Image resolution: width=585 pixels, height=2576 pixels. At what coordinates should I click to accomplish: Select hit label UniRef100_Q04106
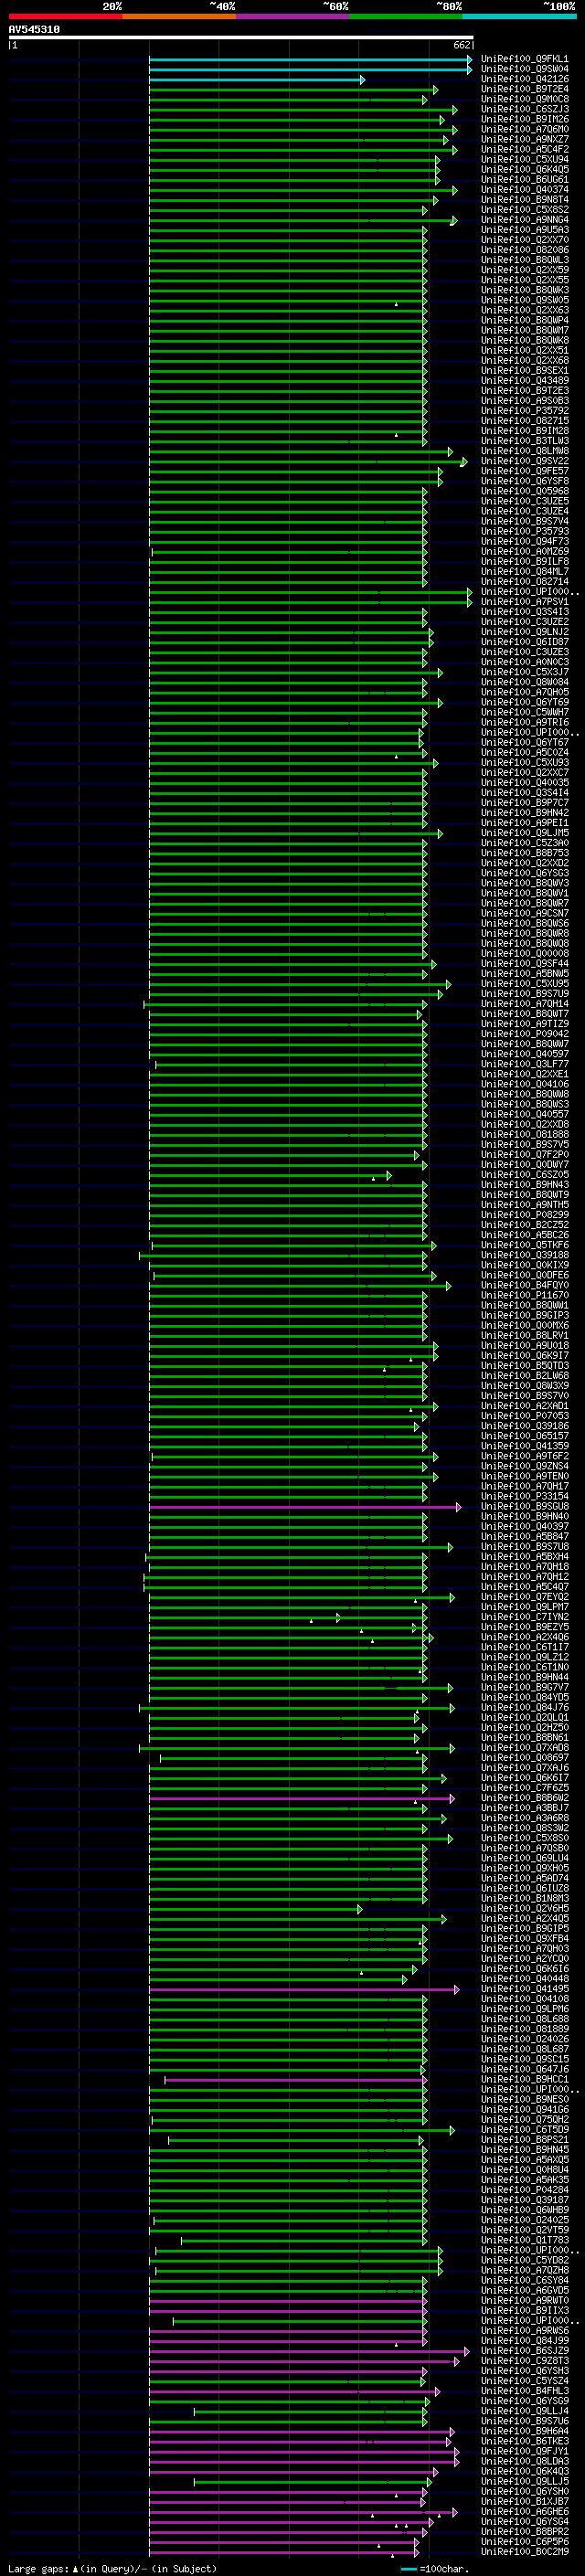(x=524, y=1085)
